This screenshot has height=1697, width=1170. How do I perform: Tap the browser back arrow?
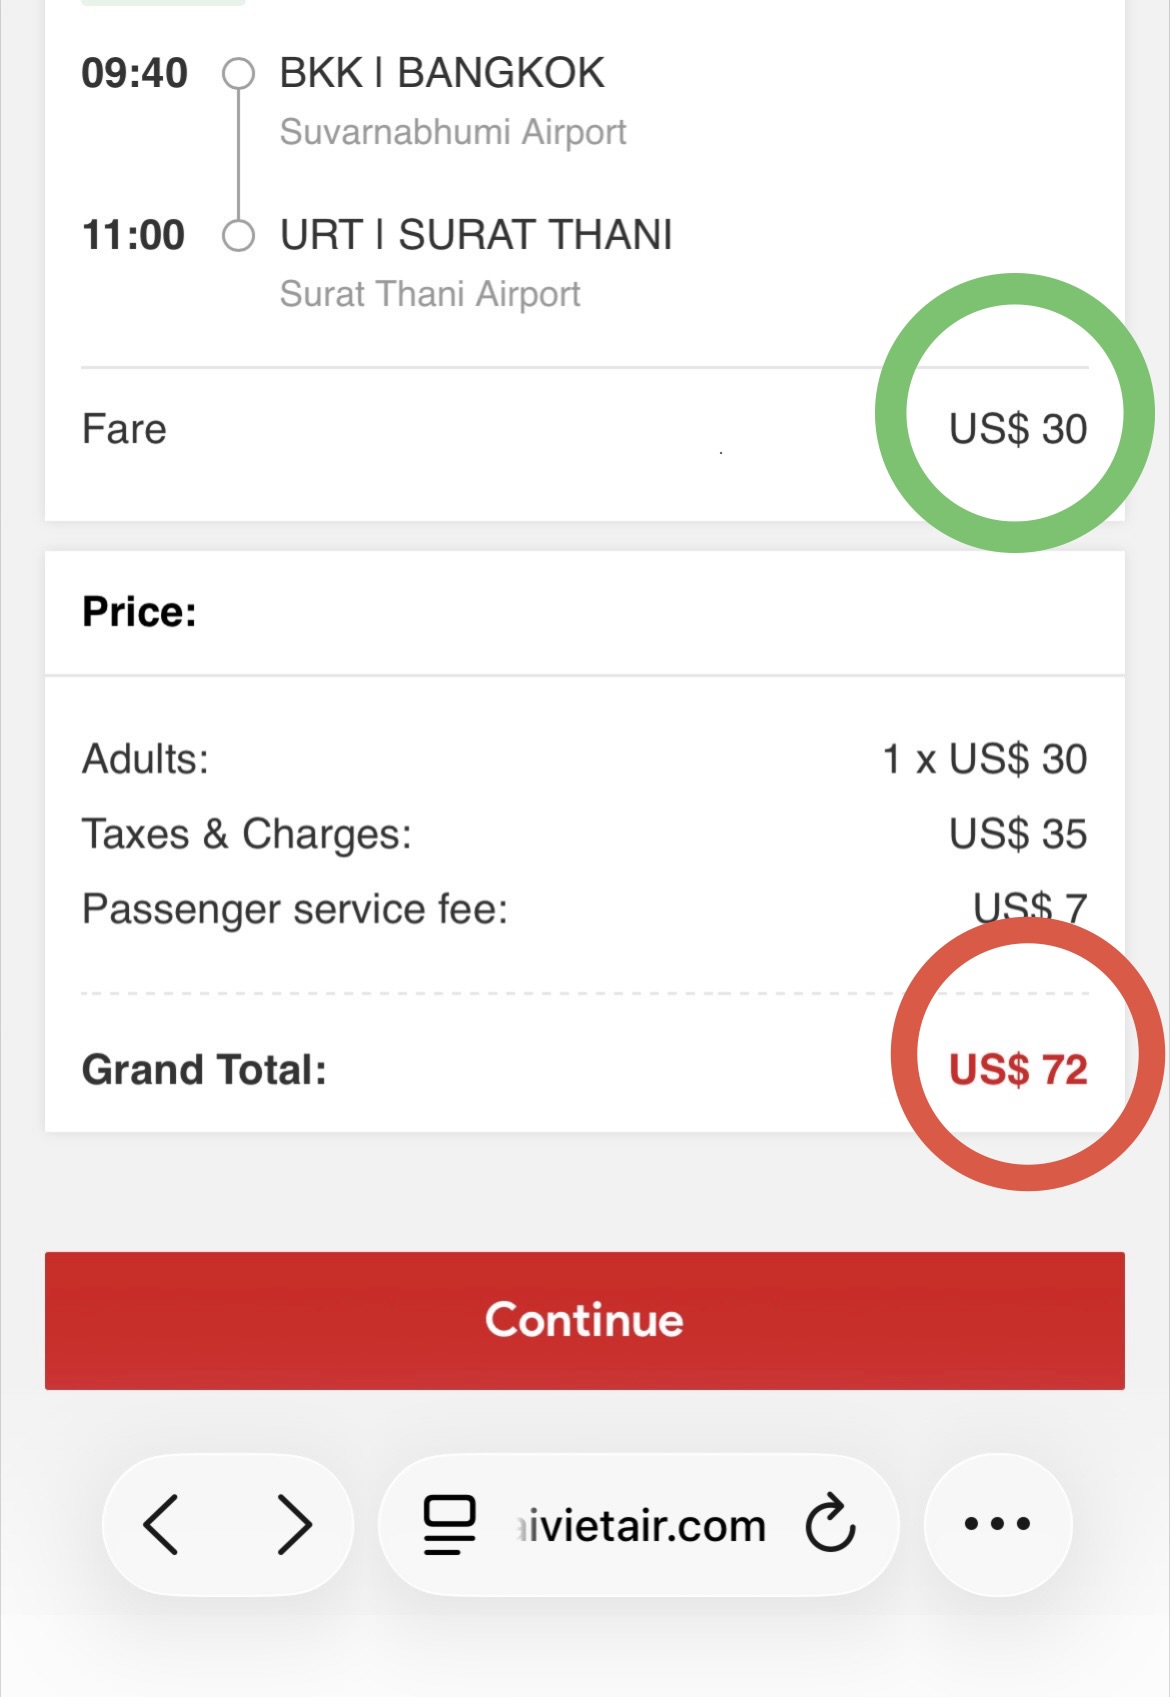[162, 1524]
